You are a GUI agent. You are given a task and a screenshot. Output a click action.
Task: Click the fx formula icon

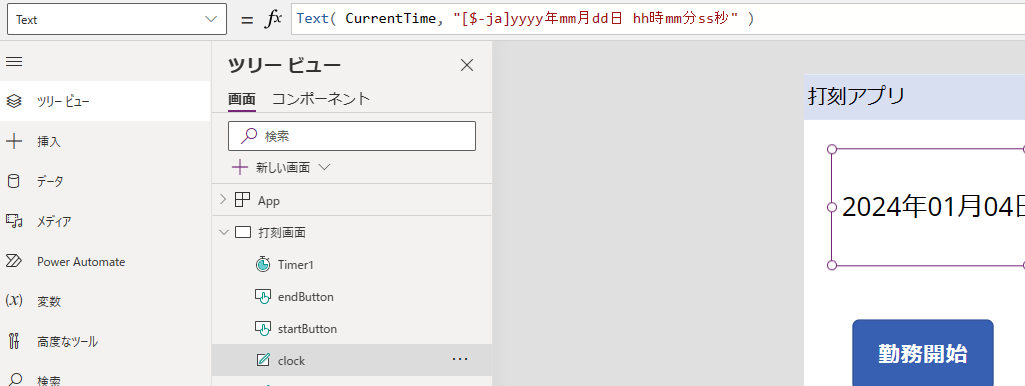(273, 20)
